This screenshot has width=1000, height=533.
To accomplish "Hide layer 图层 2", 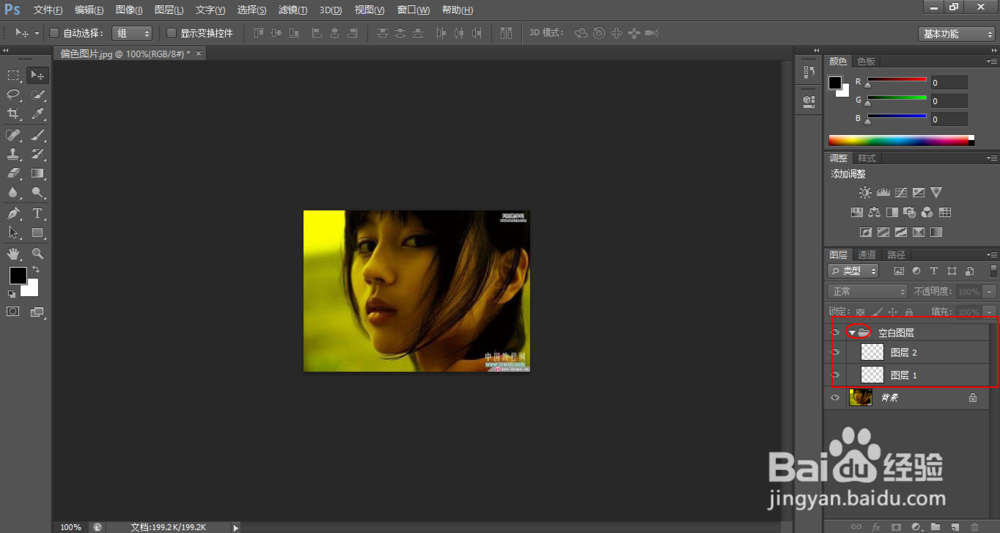I will 835,353.
